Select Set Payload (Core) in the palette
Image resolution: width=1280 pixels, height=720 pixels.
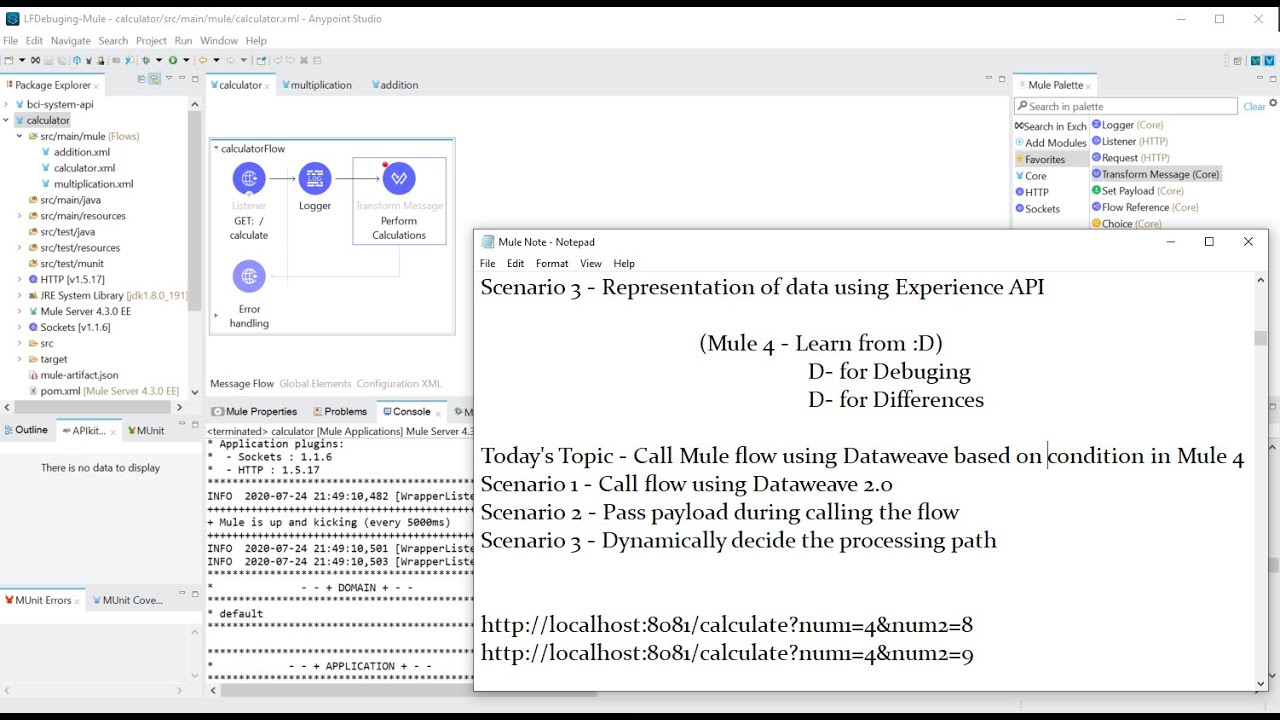1137,190
